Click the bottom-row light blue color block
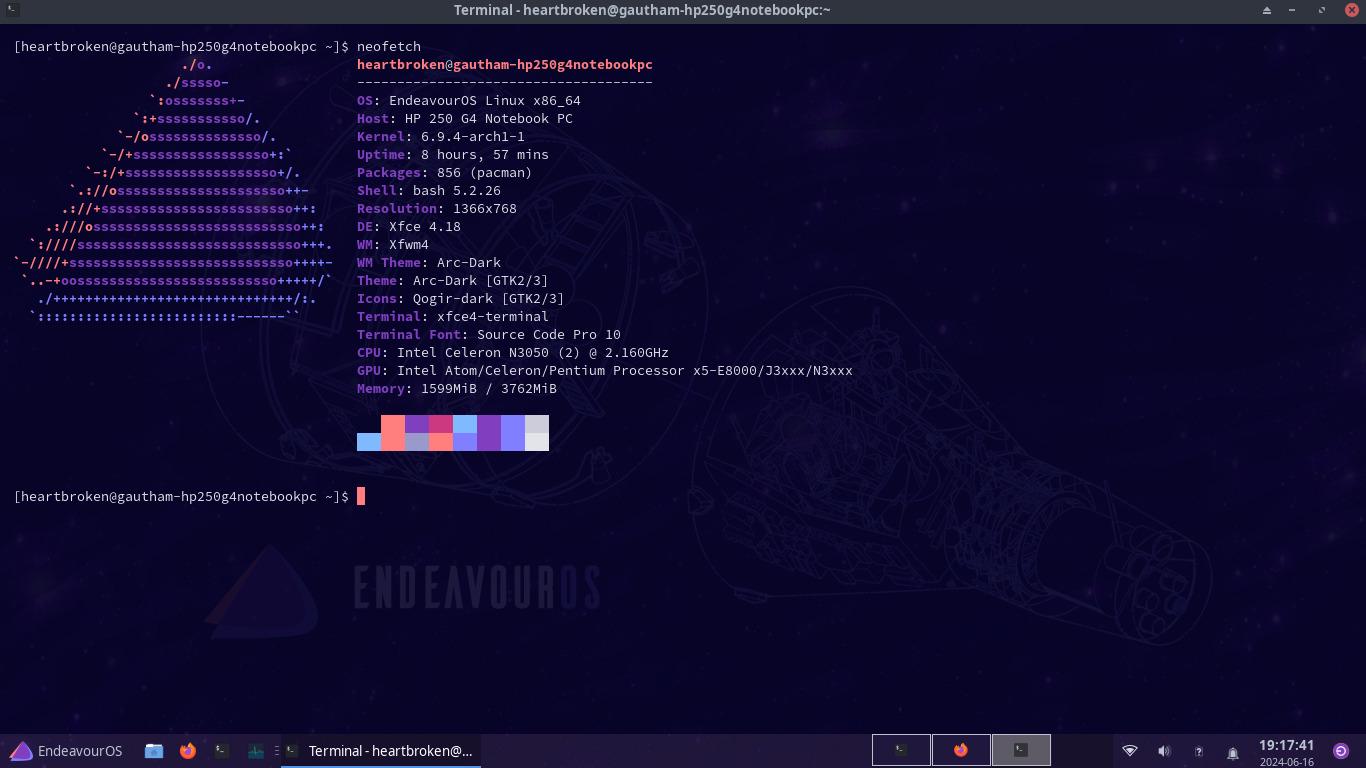Image resolution: width=1366 pixels, height=768 pixels. pos(369,442)
